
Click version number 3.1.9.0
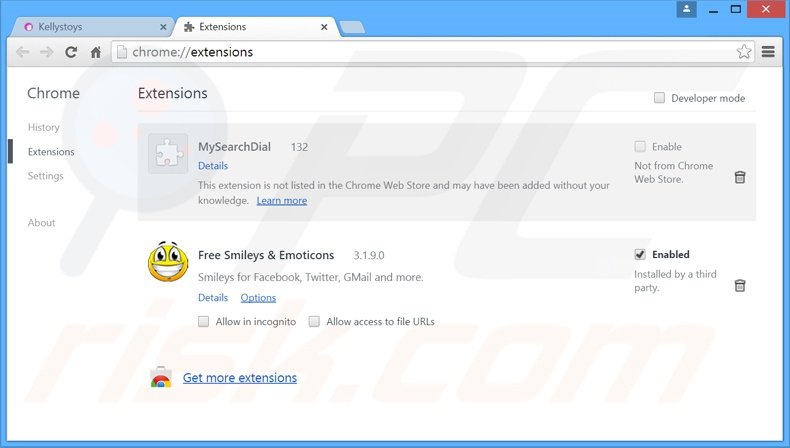(369, 255)
